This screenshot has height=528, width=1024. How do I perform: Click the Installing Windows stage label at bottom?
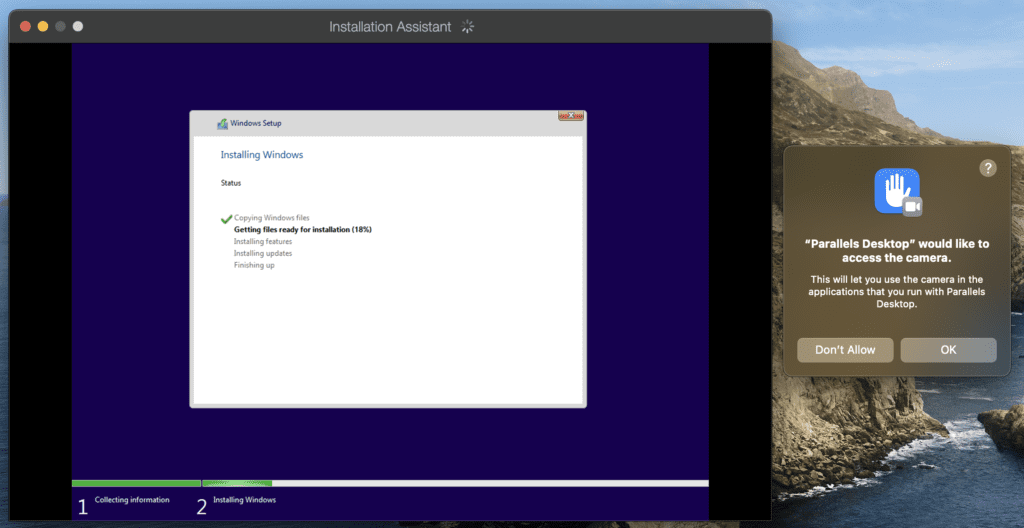click(245, 500)
